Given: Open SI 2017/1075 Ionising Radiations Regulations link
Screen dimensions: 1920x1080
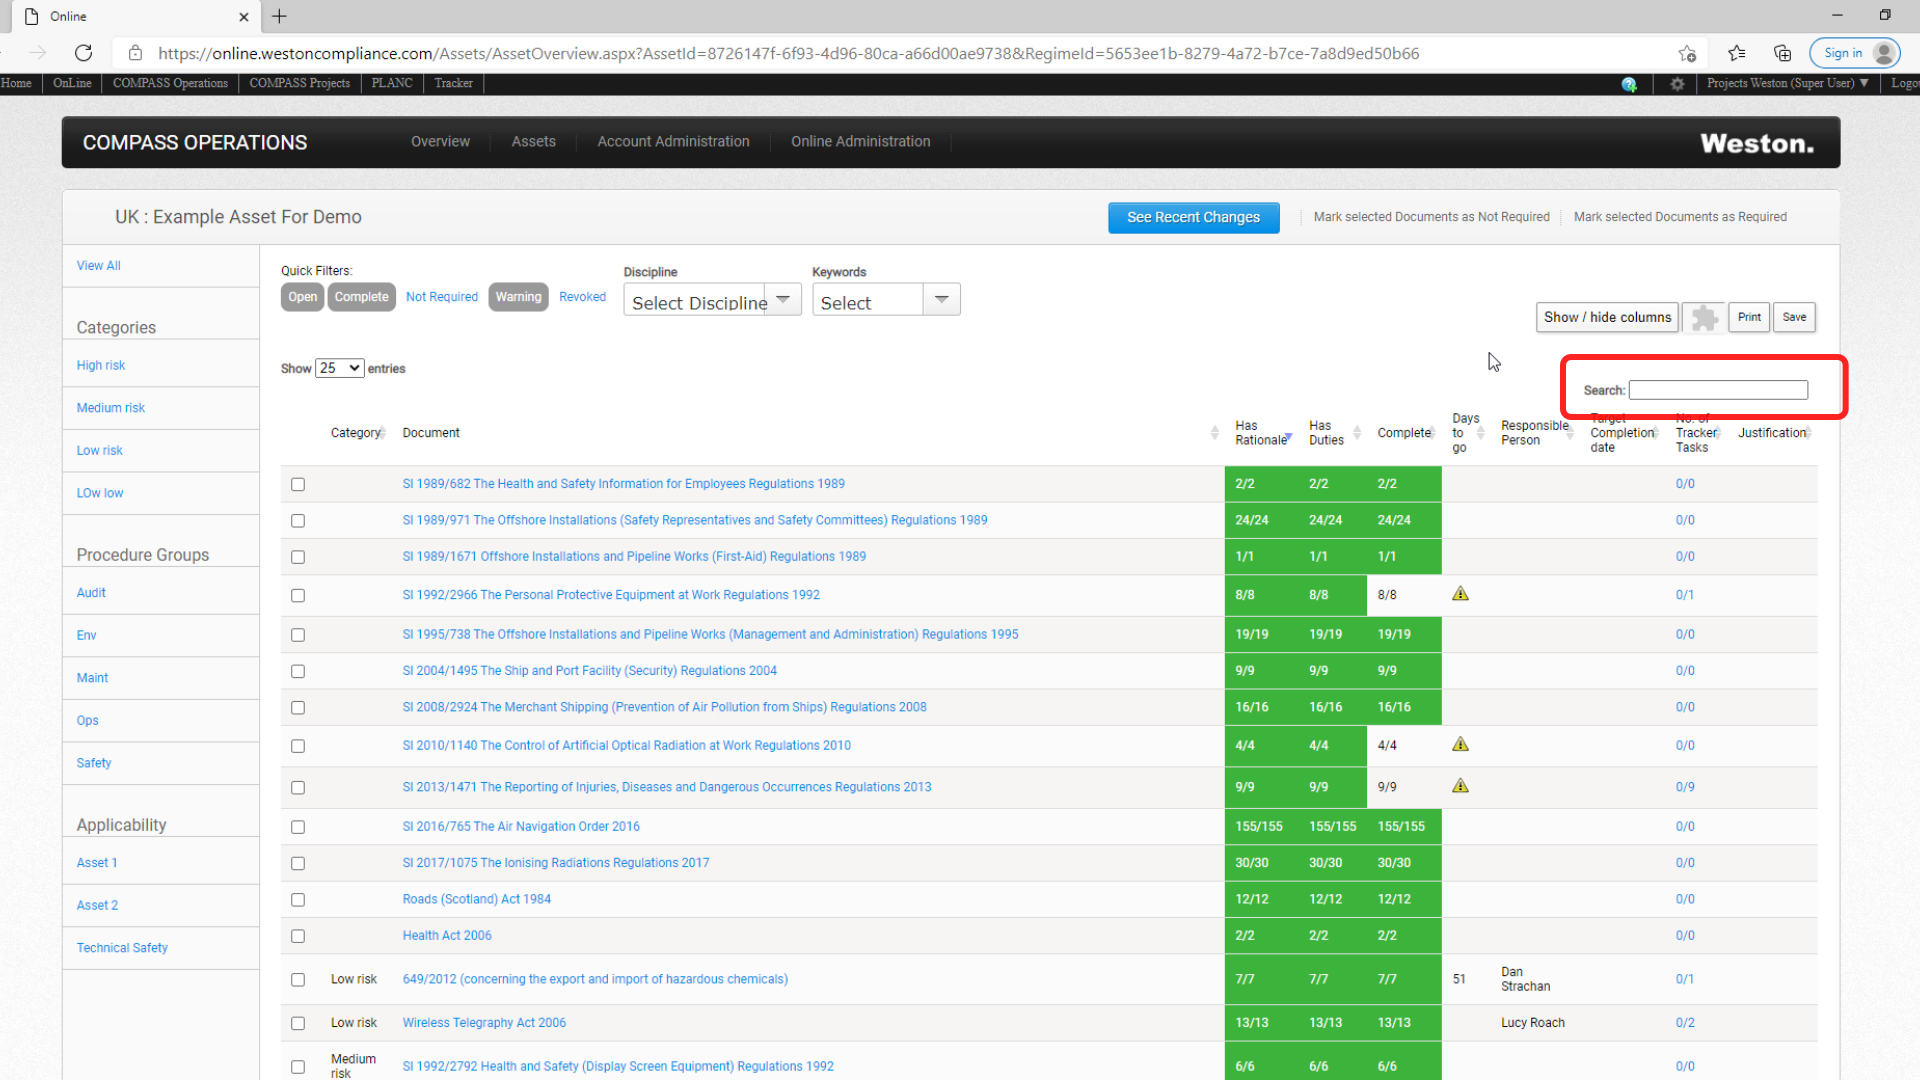Looking at the screenshot, I should [x=555, y=863].
